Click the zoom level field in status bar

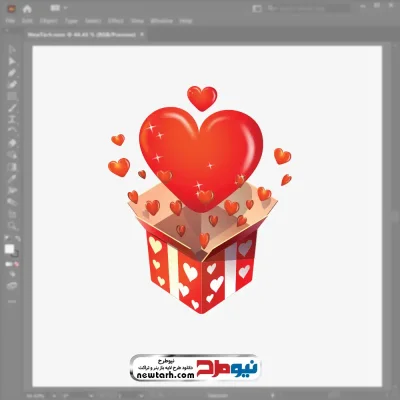pyautogui.click(x=35, y=396)
